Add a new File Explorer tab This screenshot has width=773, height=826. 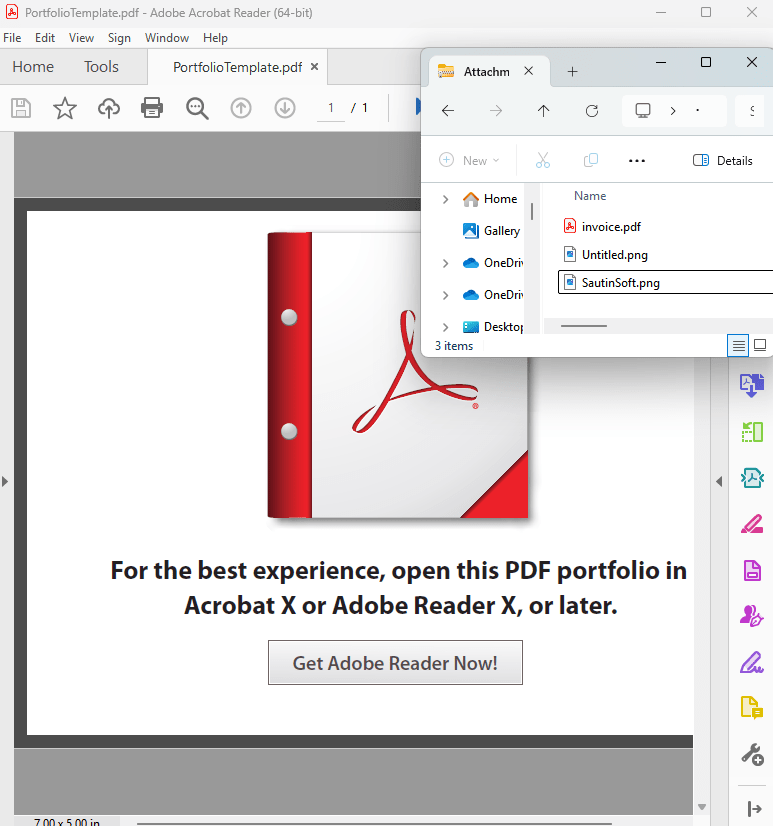572,72
